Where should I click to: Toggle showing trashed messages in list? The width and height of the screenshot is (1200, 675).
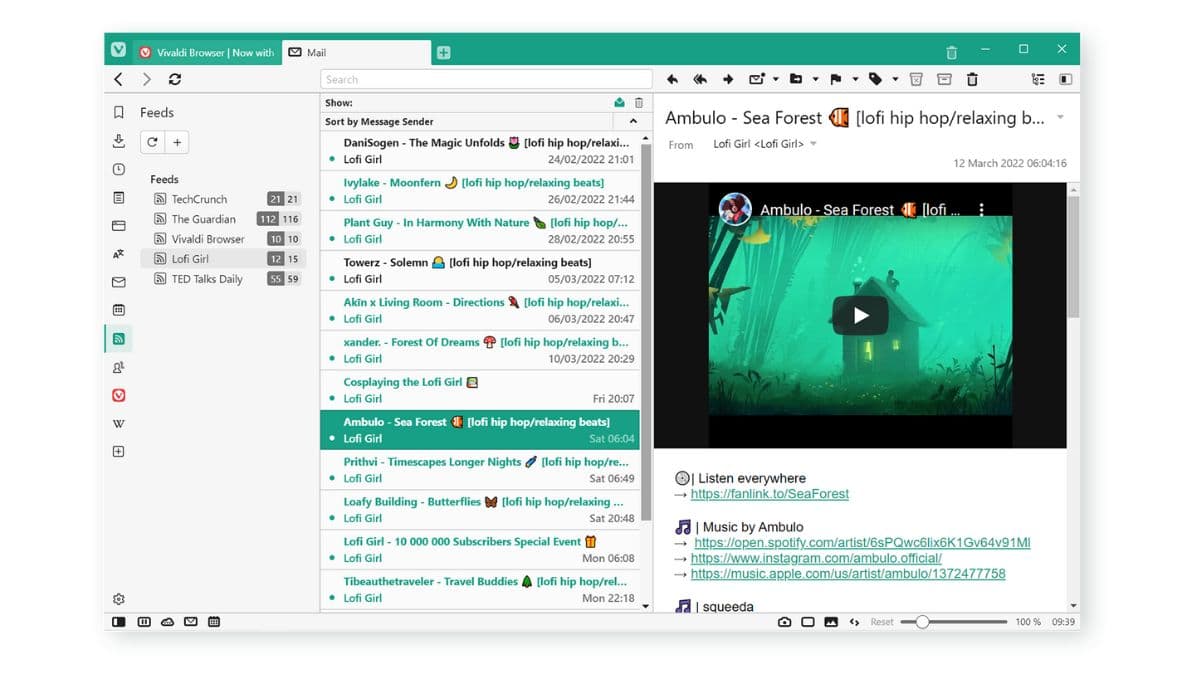point(639,102)
